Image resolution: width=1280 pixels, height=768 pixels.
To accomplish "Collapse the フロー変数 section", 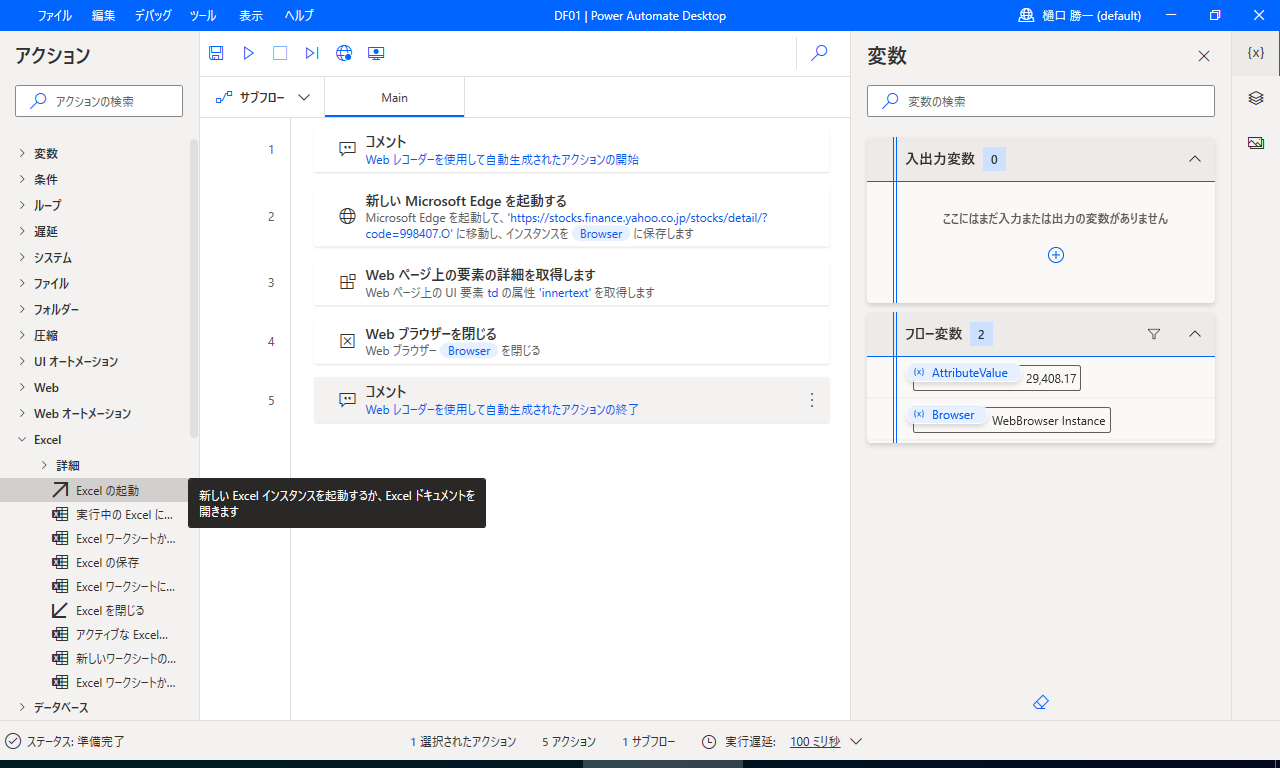I will (1194, 334).
